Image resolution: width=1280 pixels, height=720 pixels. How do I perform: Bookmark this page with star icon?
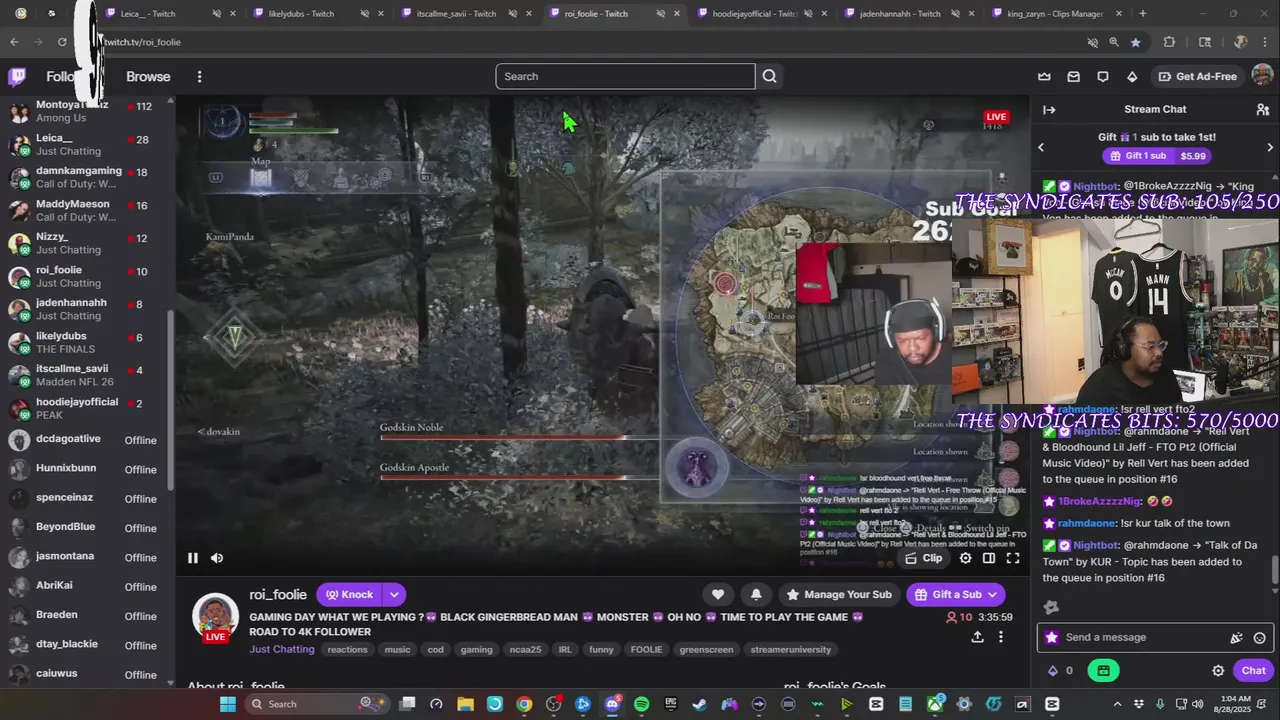1135,42
